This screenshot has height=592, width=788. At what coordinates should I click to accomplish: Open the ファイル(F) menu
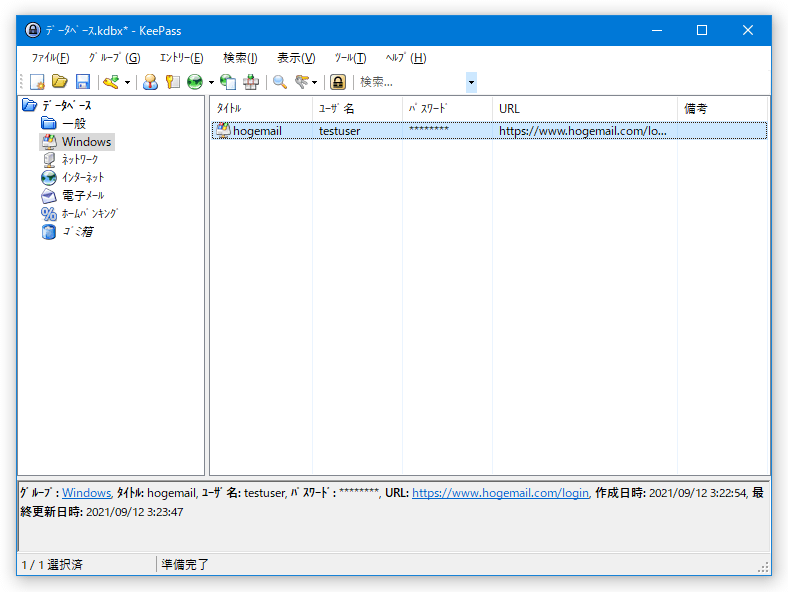pyautogui.click(x=50, y=58)
